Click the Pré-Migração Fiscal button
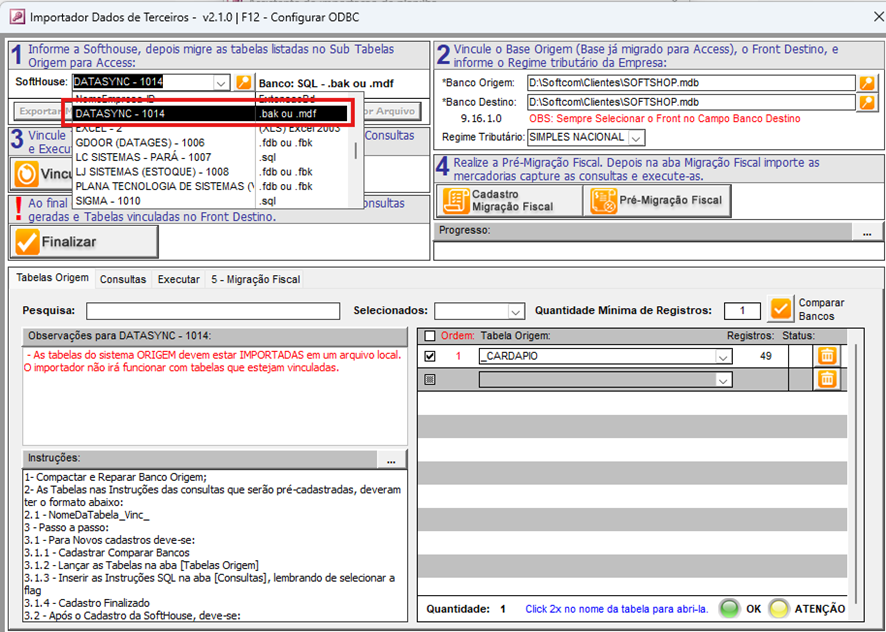Screen dimensions: 886x632 [x=657, y=200]
